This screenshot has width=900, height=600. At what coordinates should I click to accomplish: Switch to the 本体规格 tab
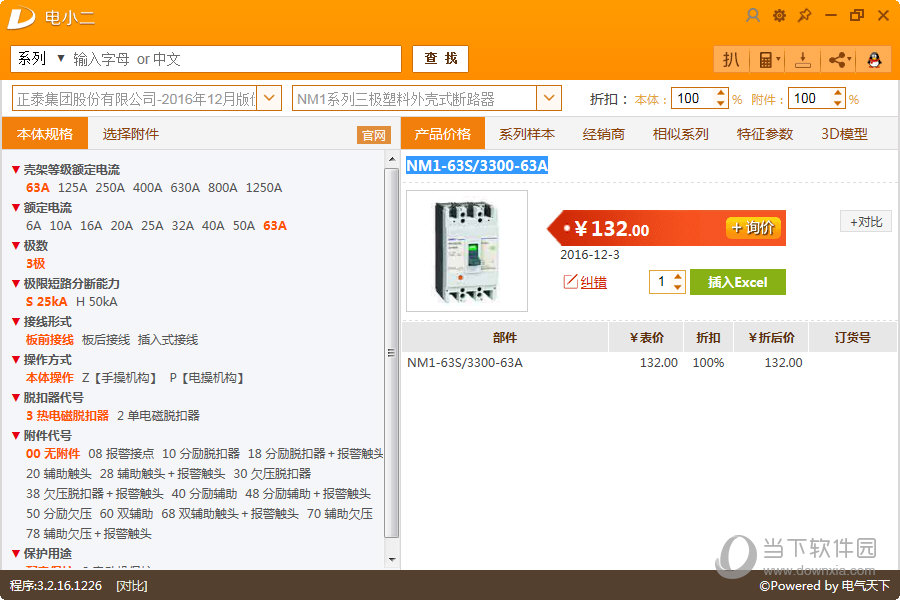click(45, 133)
